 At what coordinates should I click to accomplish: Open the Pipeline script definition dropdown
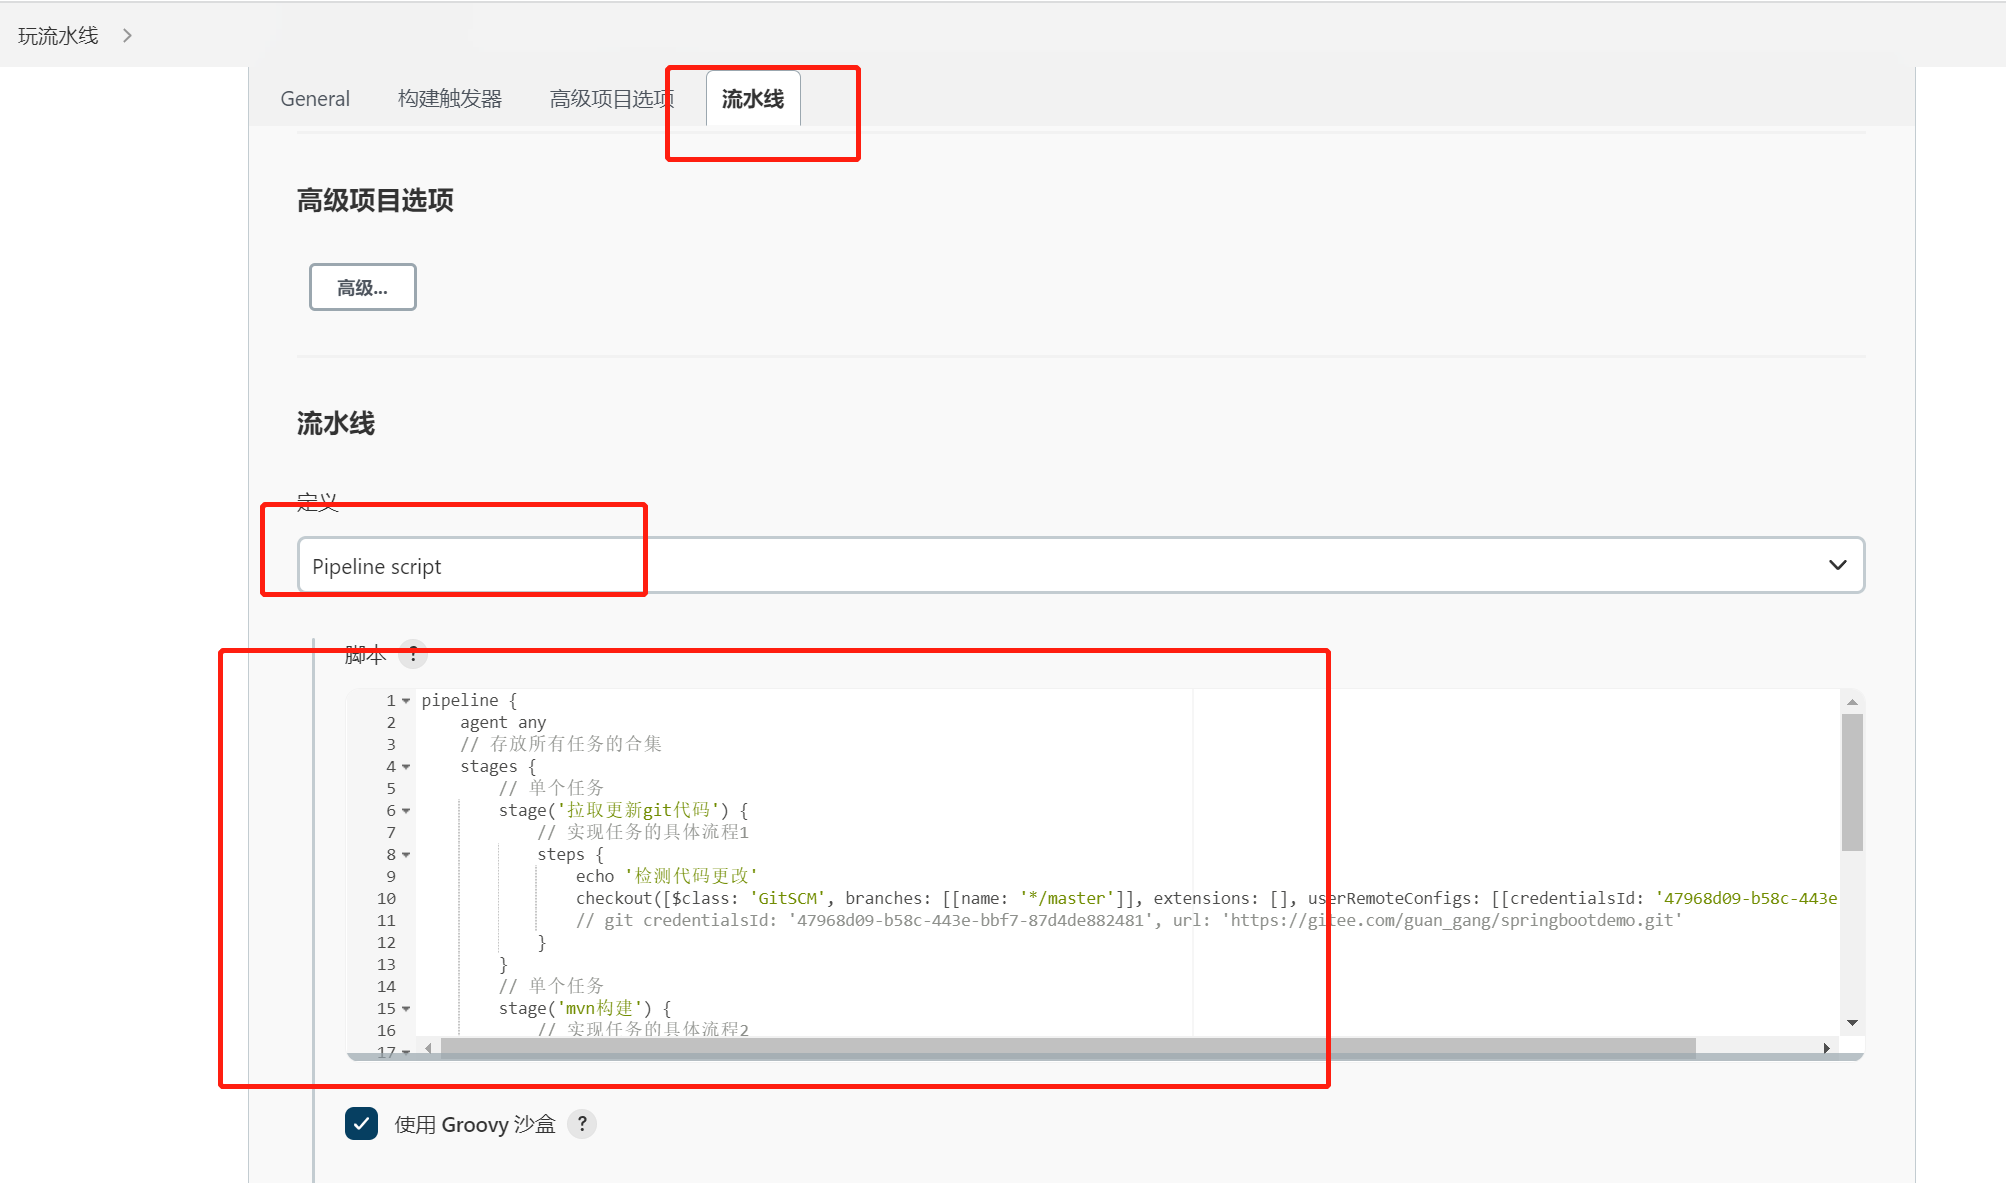pos(1080,566)
